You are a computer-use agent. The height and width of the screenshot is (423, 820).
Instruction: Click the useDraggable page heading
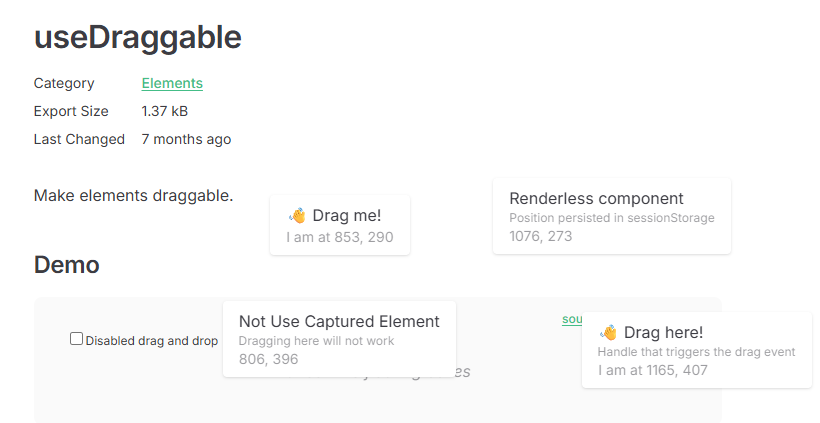pyautogui.click(x=138, y=37)
